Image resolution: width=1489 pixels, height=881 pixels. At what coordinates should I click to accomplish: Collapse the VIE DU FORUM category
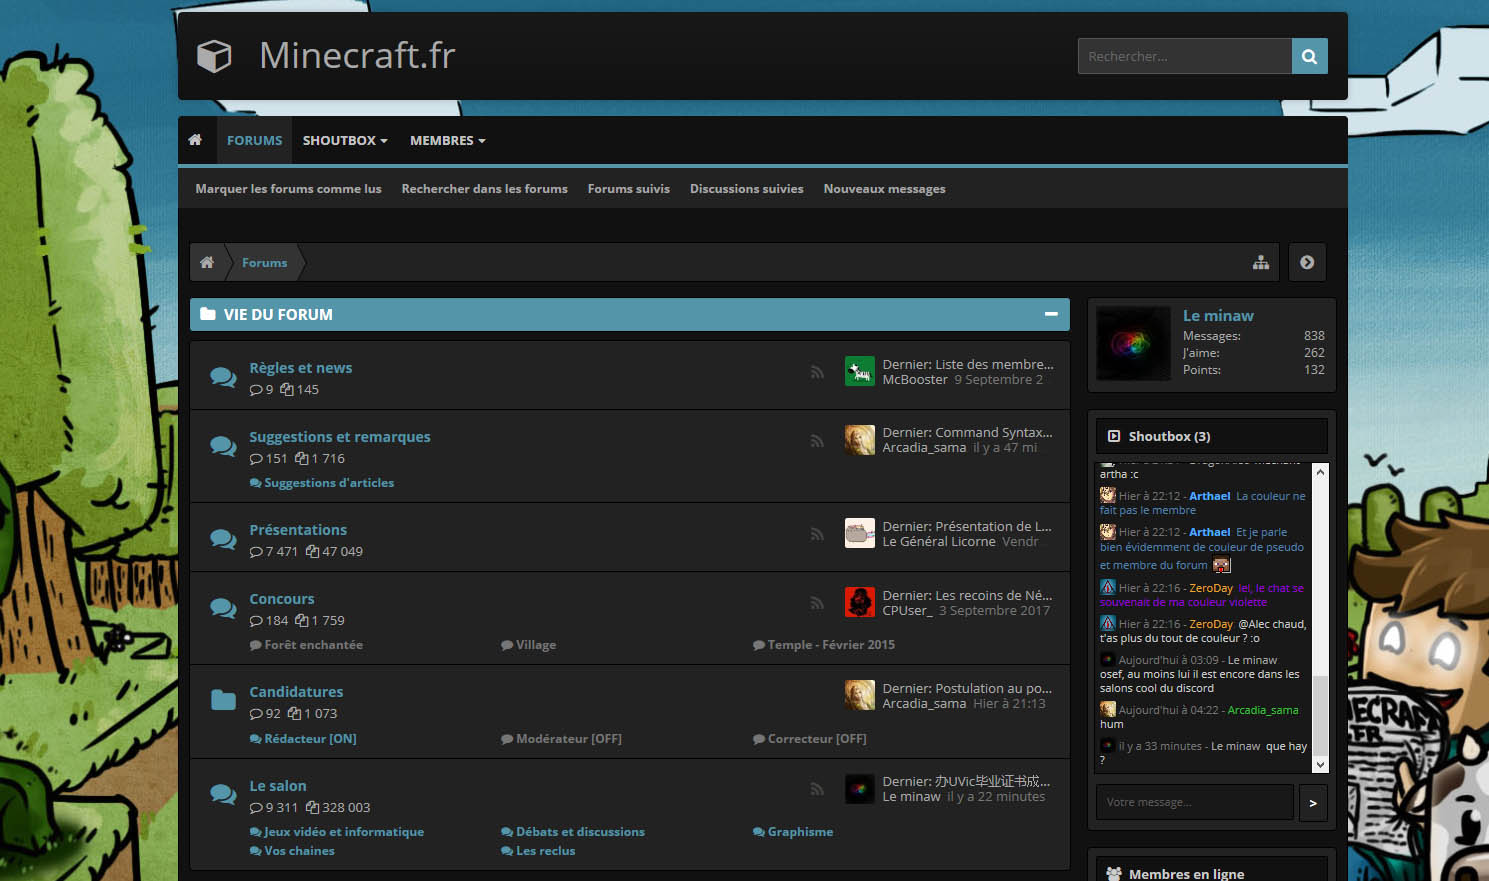(1051, 314)
